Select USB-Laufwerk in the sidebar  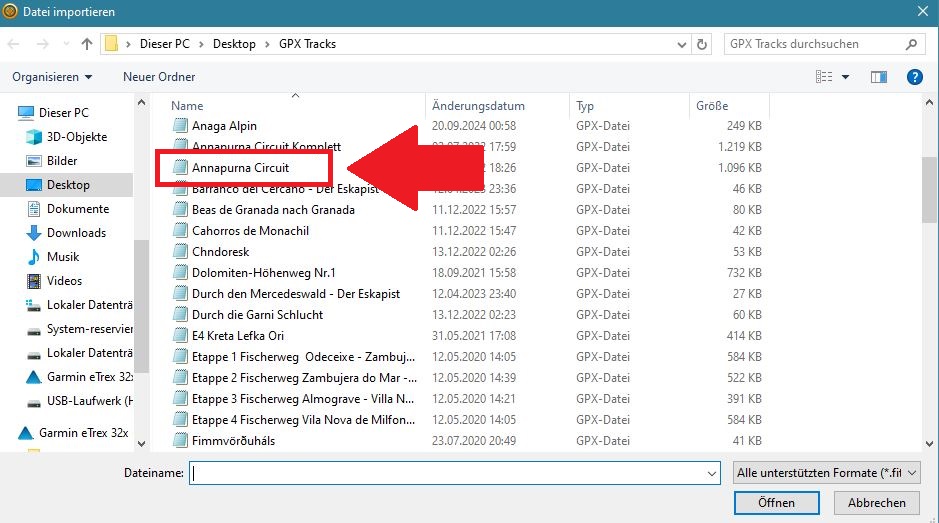(89, 401)
